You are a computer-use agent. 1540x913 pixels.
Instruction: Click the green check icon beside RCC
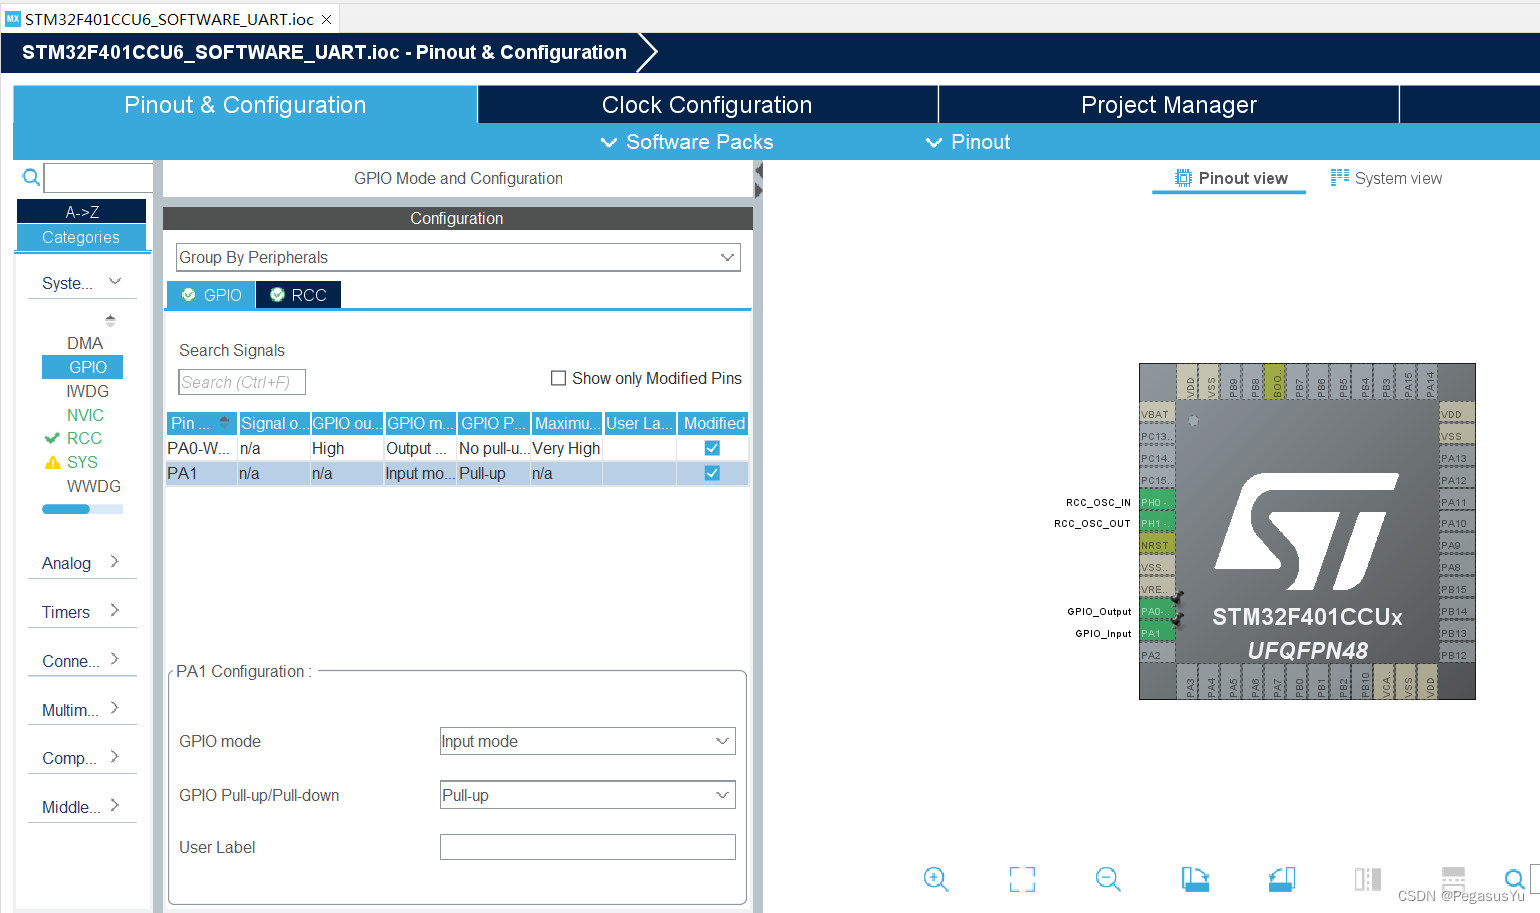coord(52,438)
